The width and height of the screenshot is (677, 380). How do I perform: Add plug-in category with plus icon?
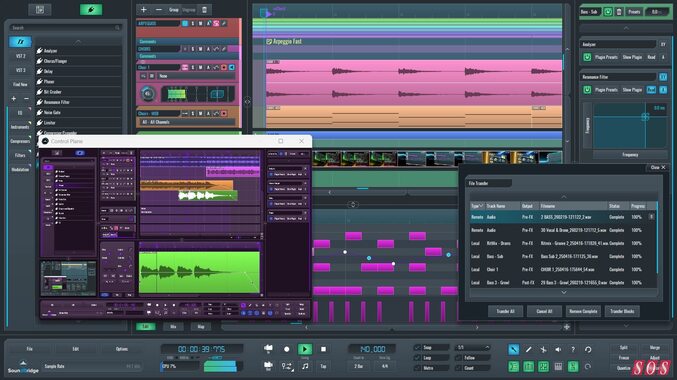point(14,99)
